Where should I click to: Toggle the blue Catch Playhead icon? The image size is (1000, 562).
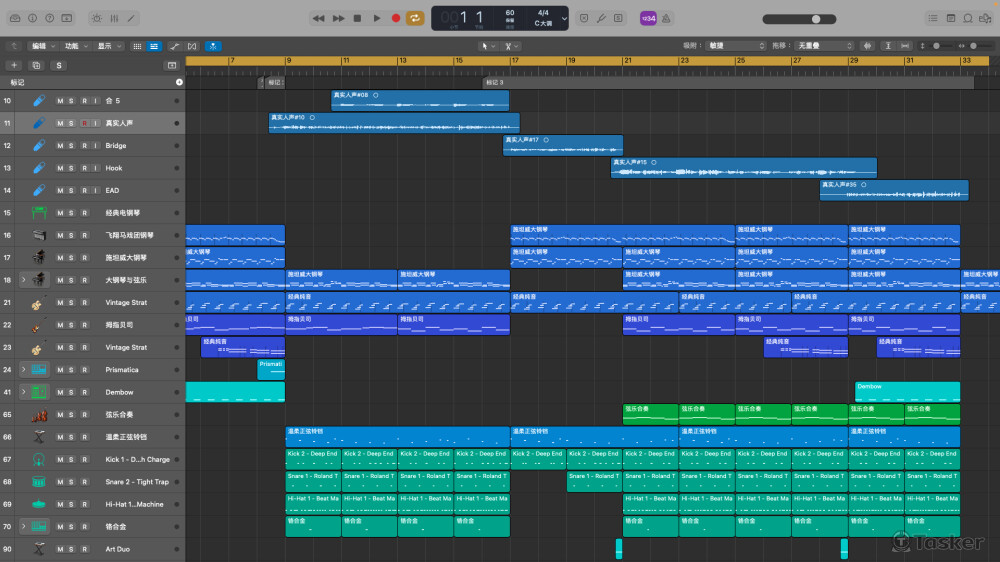[x=213, y=46]
